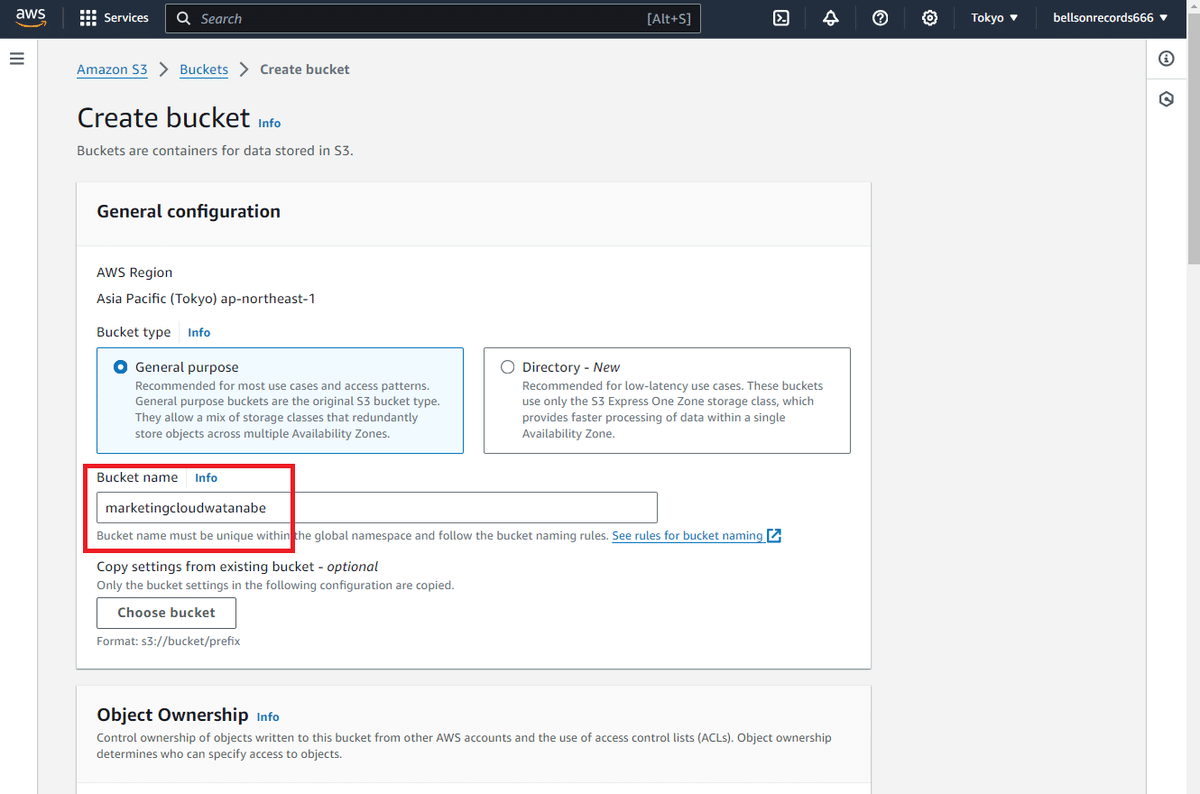Click into the Bucket name input field
Image resolution: width=1200 pixels, height=794 pixels.
(377, 507)
